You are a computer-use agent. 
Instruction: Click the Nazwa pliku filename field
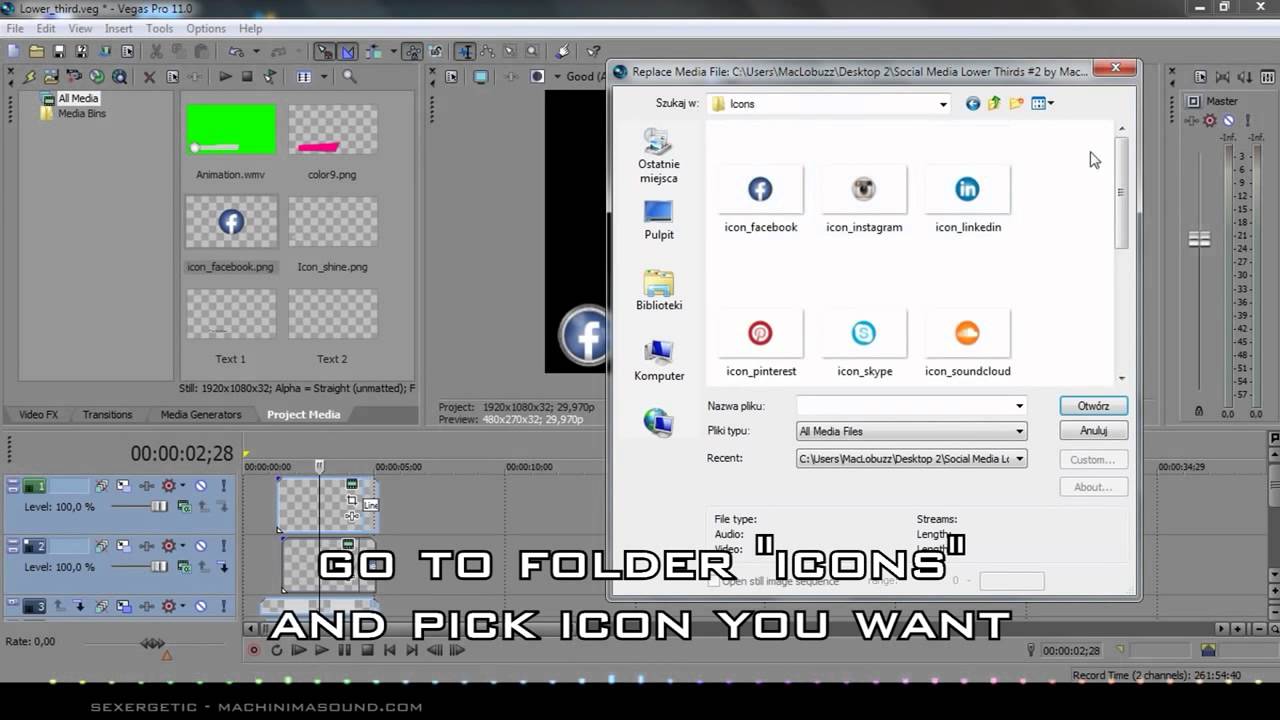click(911, 405)
